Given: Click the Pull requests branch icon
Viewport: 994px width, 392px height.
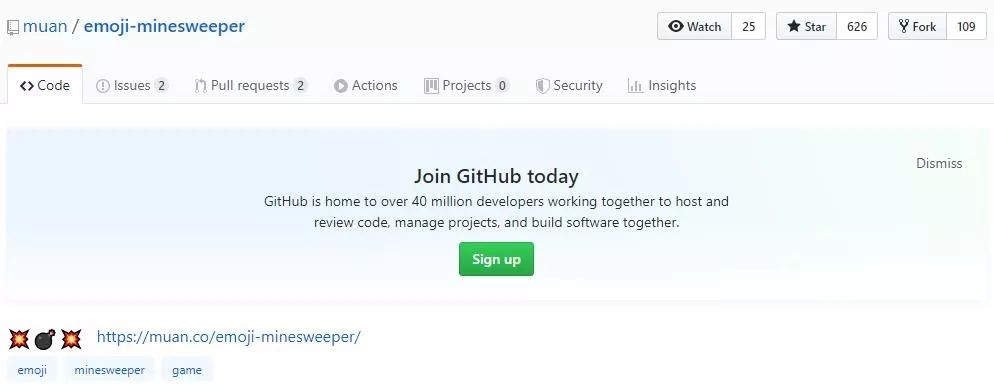Looking at the screenshot, I should pyautogui.click(x=200, y=86).
